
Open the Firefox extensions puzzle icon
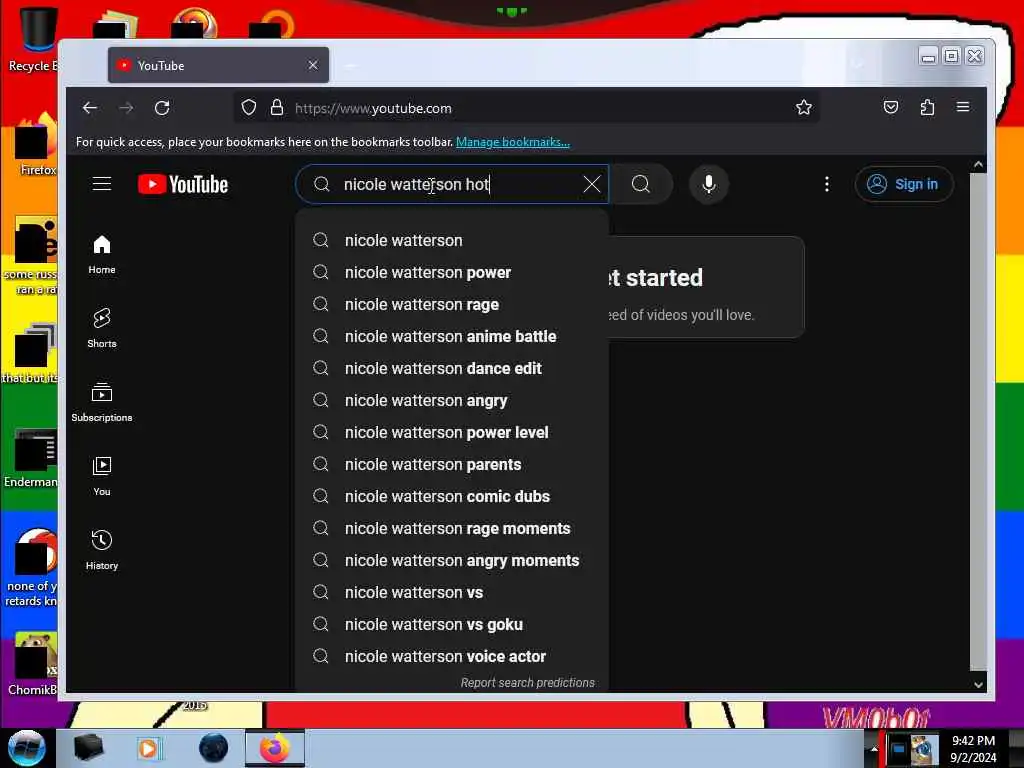pos(927,107)
